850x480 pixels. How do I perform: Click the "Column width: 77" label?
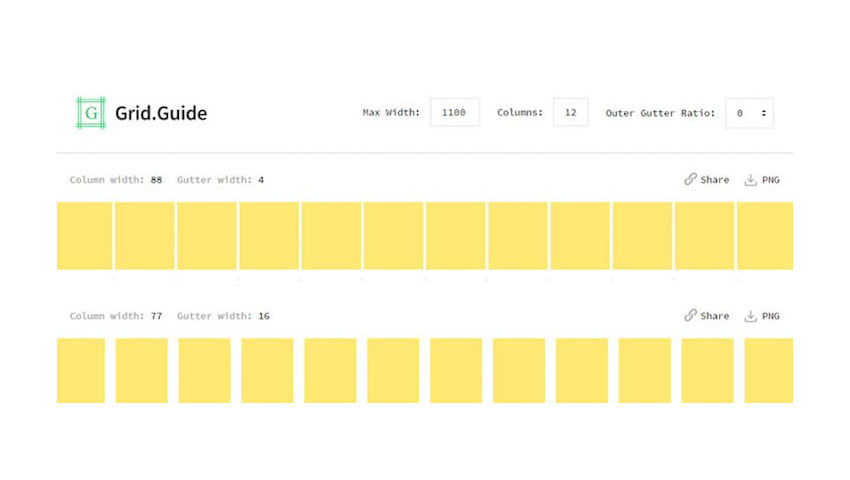(x=115, y=316)
